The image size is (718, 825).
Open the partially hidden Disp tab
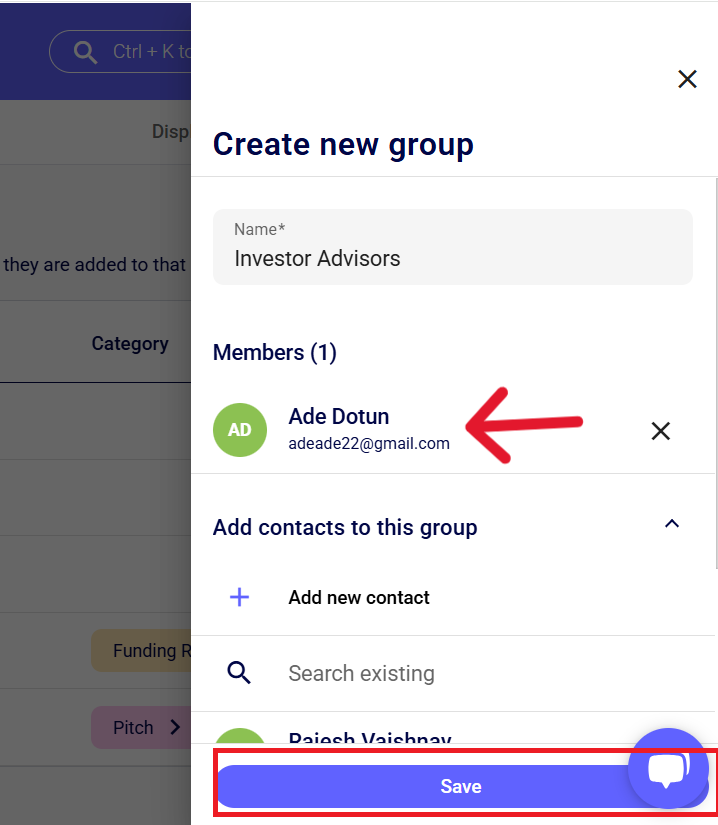coord(170,132)
